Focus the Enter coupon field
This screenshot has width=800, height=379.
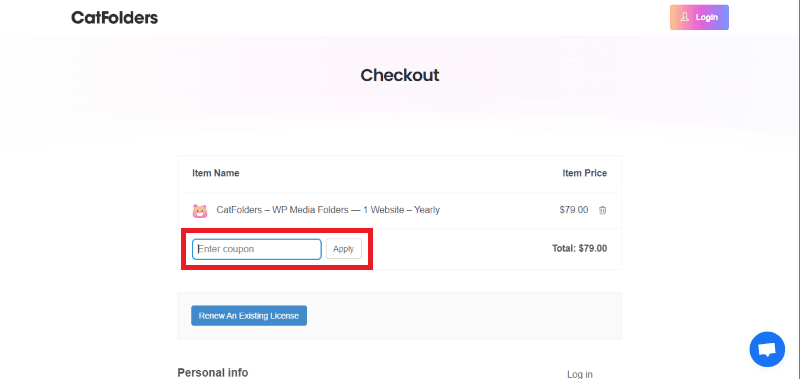pyautogui.click(x=257, y=249)
